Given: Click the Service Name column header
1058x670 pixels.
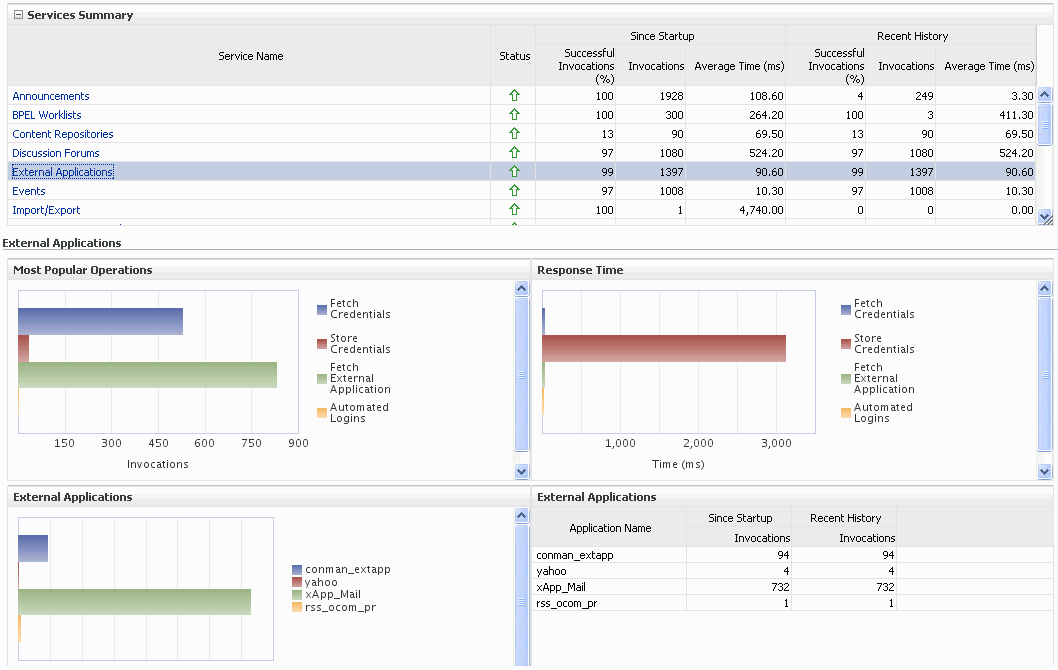Looking at the screenshot, I should pos(250,56).
